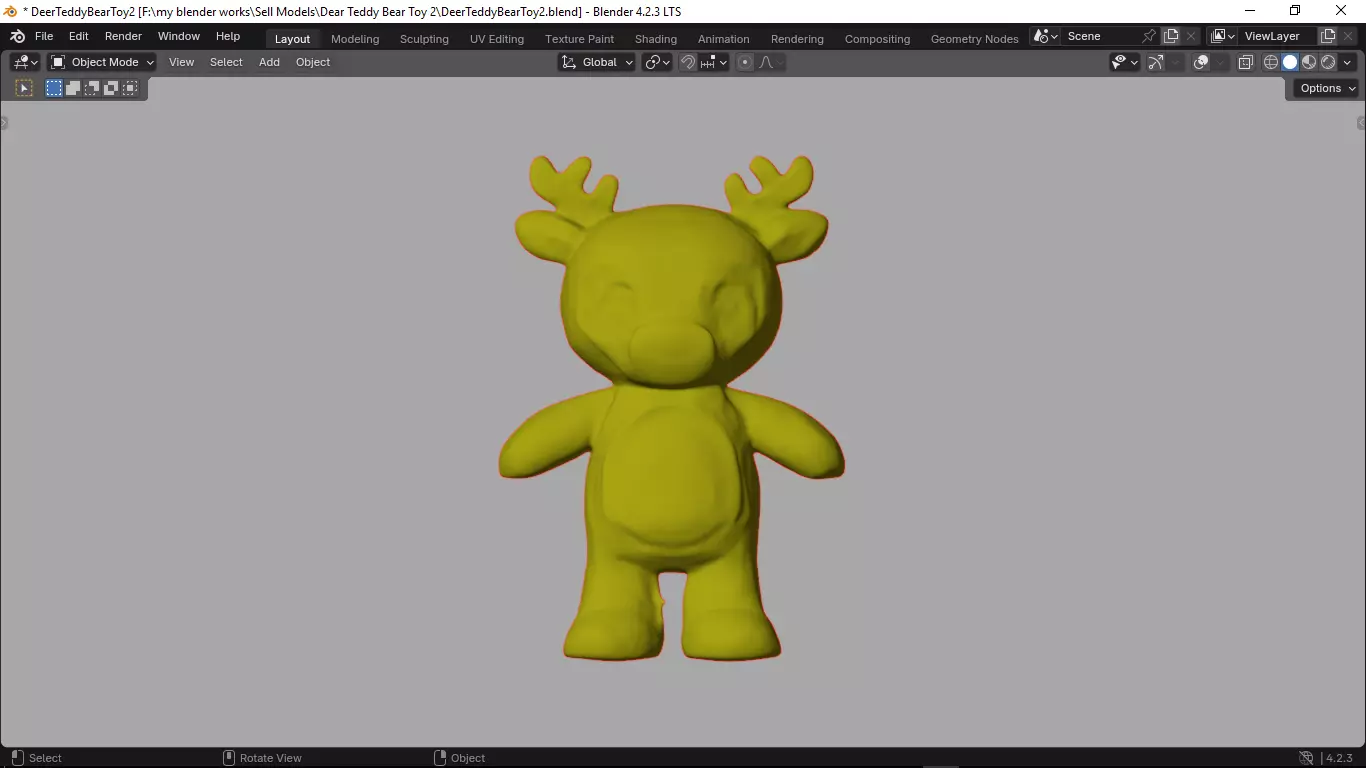Viewport: 1366px width, 768px height.
Task: Toggle X-Ray mode
Action: pos(1246,62)
